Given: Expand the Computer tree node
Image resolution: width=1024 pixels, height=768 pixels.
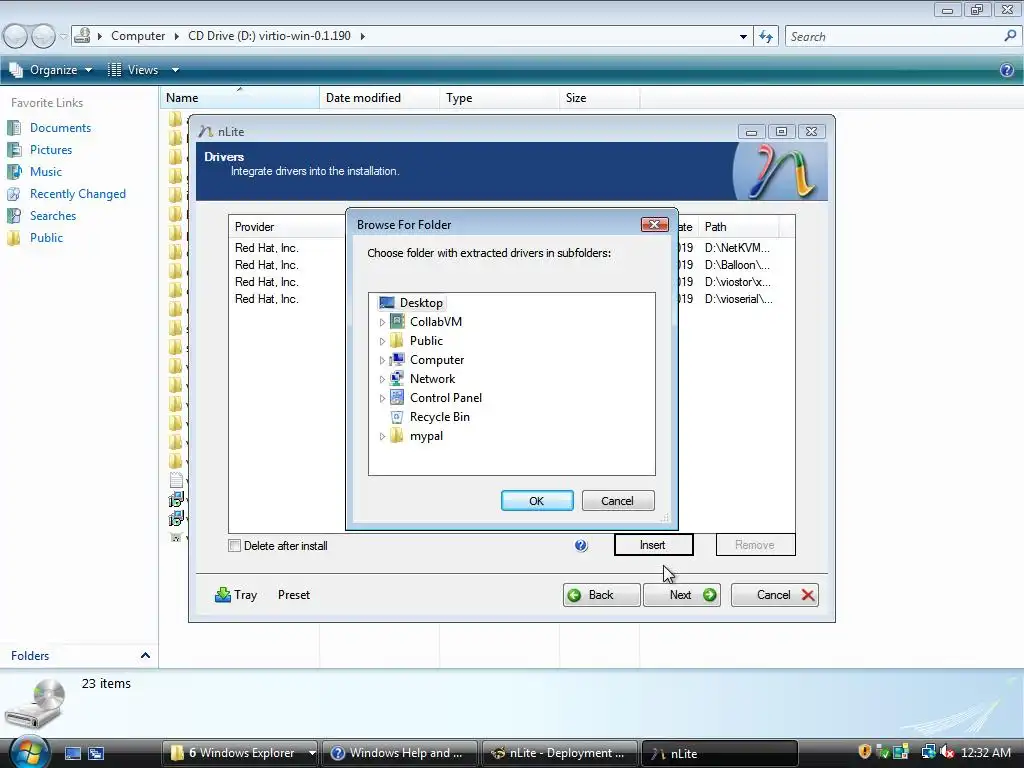Looking at the screenshot, I should point(383,360).
